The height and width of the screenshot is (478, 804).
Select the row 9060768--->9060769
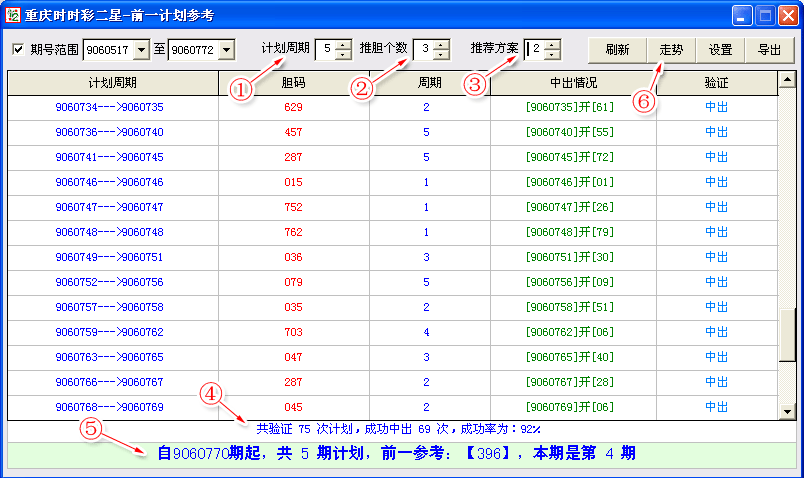click(393, 408)
